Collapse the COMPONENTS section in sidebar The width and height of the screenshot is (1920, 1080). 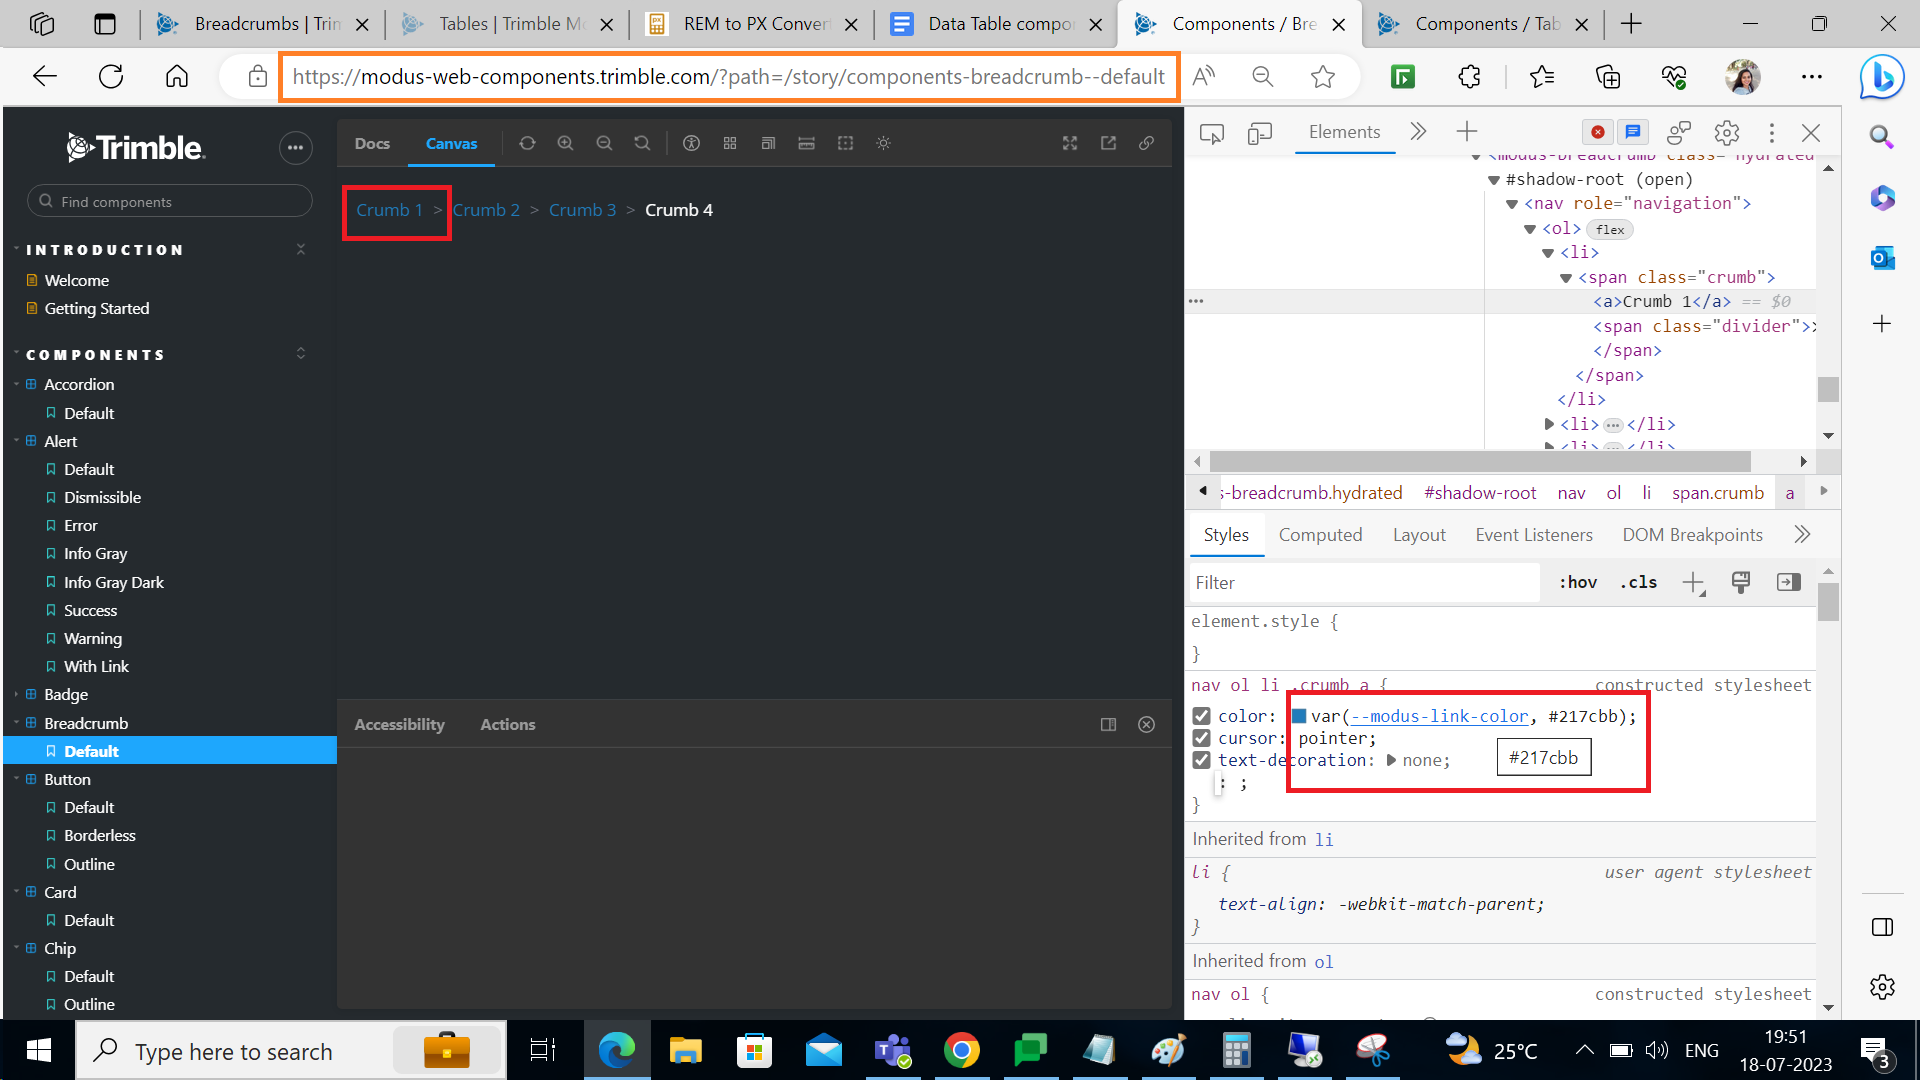coord(300,353)
